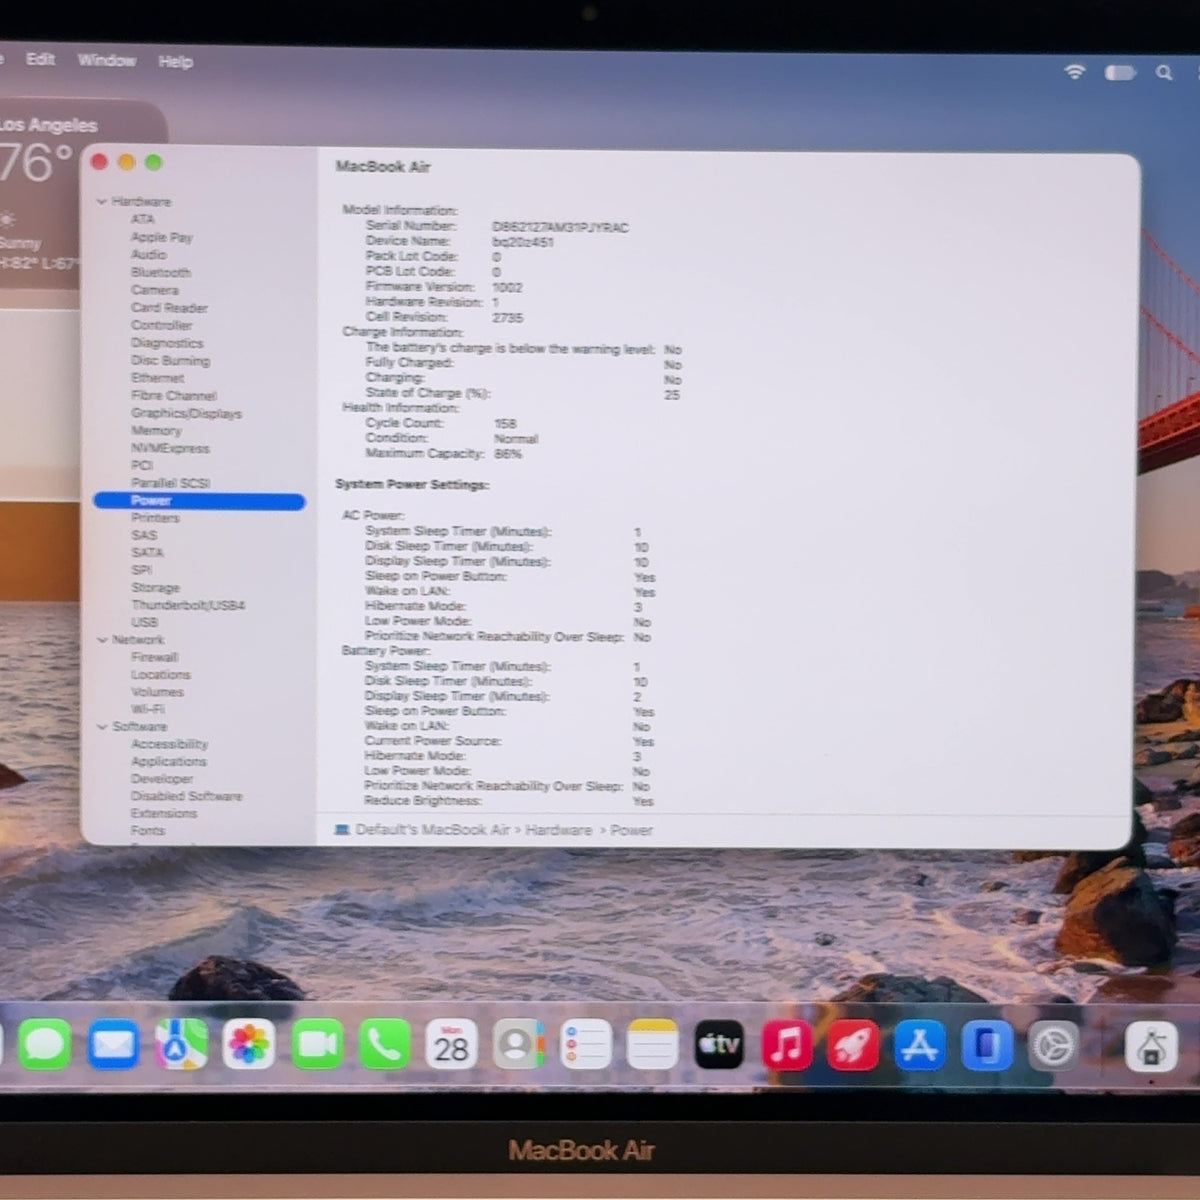Screen dimensions: 1200x1200
Task: Open iPhone Mirroring in the Dock
Action: 987,1045
